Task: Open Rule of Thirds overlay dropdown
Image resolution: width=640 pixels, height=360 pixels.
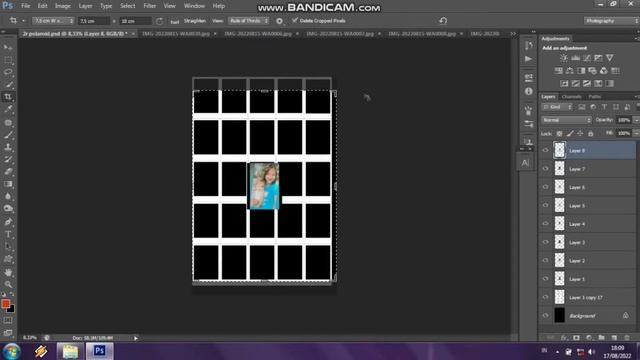Action: point(249,20)
